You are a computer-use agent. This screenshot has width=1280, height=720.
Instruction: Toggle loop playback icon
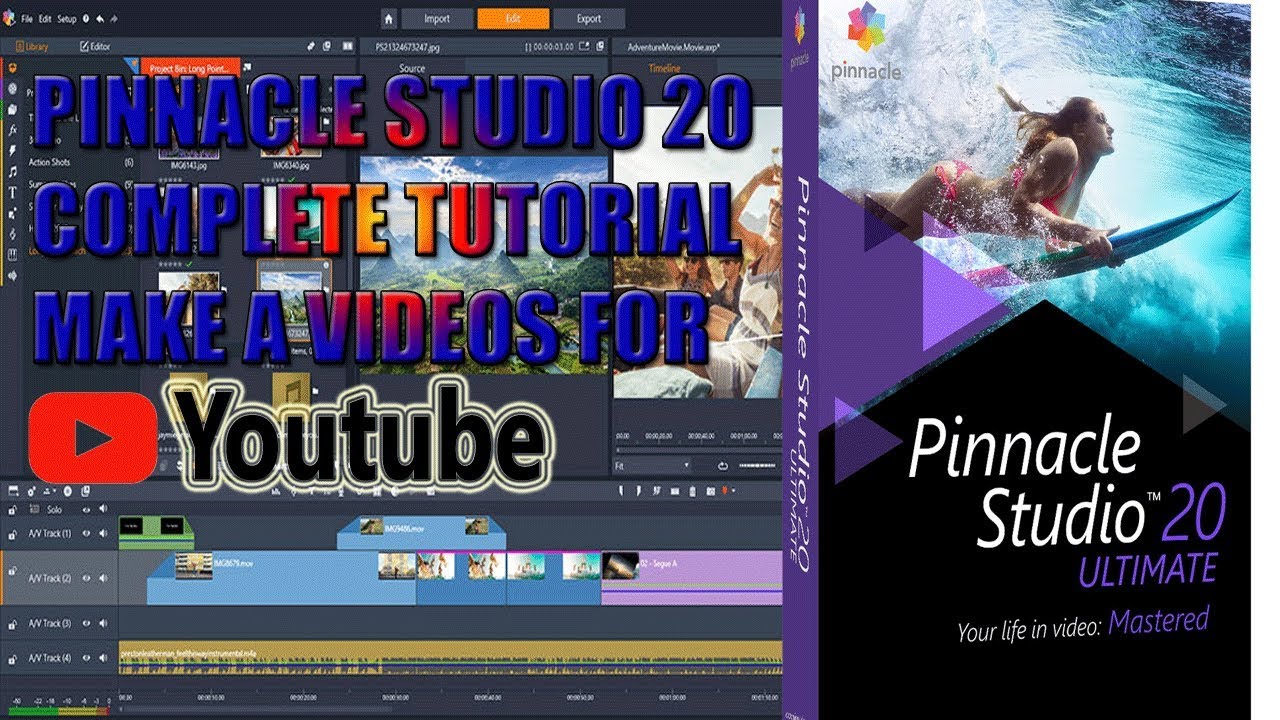coord(723,466)
